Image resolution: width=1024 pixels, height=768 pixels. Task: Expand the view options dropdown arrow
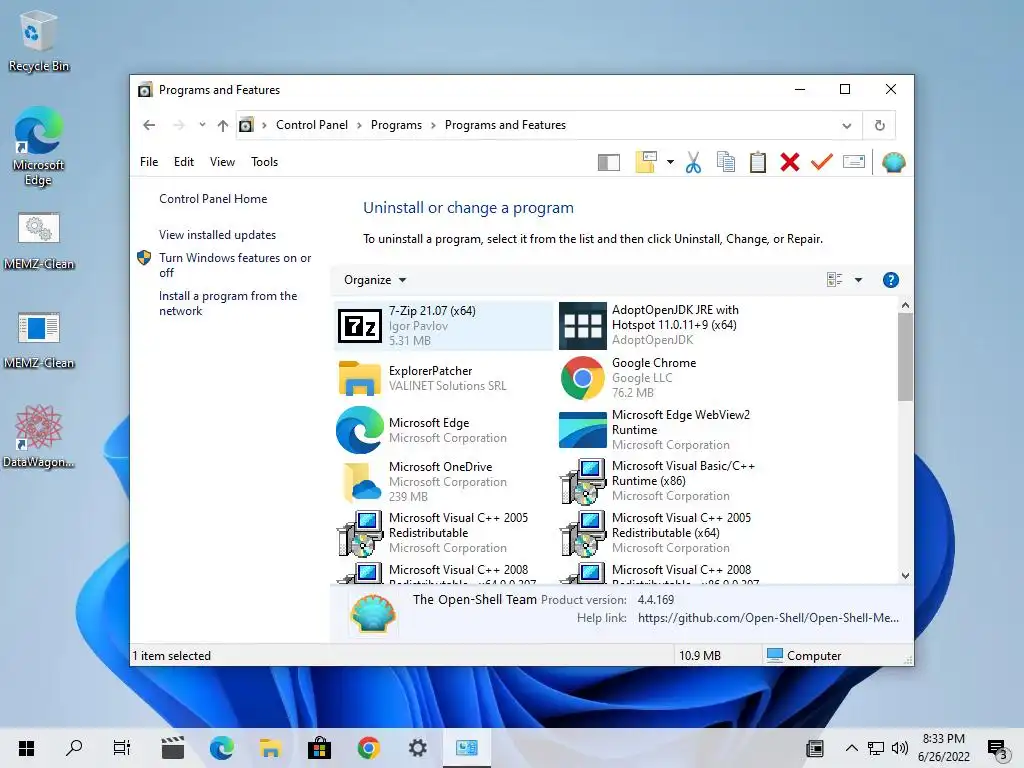coord(858,280)
